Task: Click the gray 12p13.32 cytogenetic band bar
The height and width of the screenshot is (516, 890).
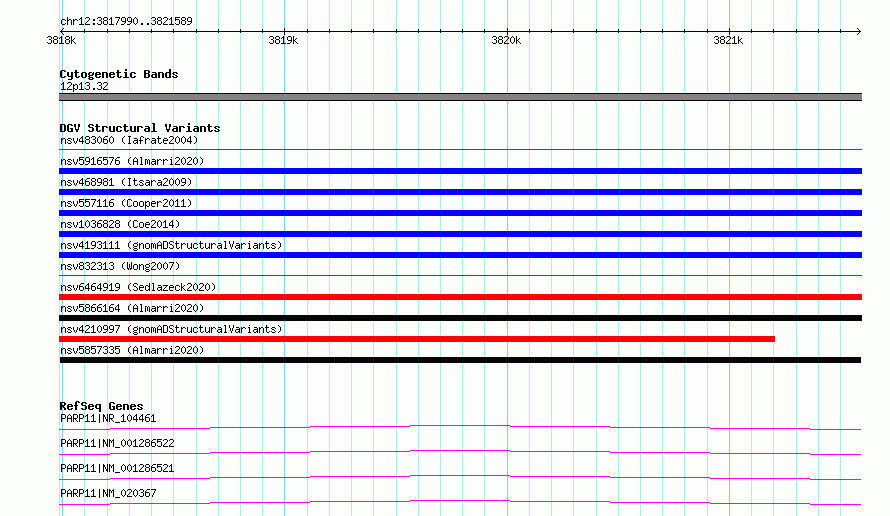Action: coord(460,97)
